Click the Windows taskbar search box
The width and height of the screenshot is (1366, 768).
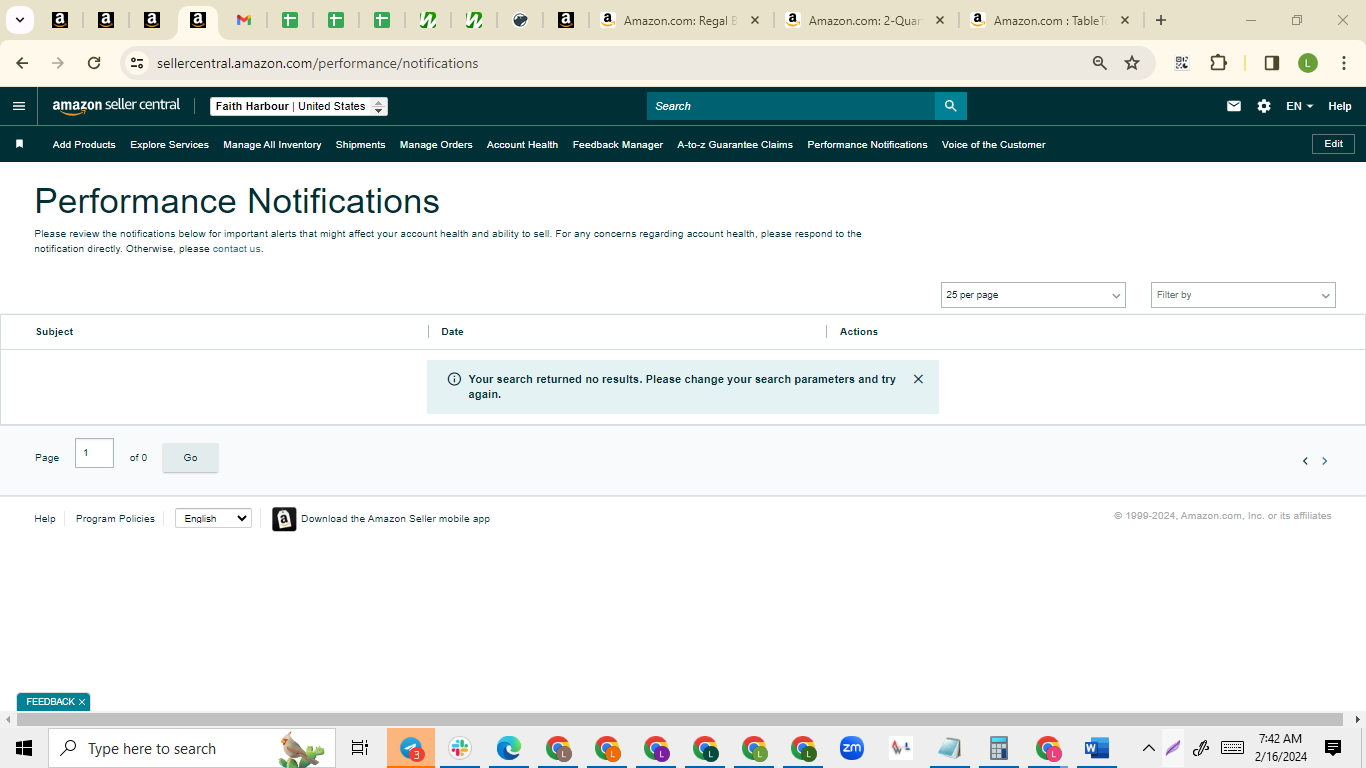(192, 748)
